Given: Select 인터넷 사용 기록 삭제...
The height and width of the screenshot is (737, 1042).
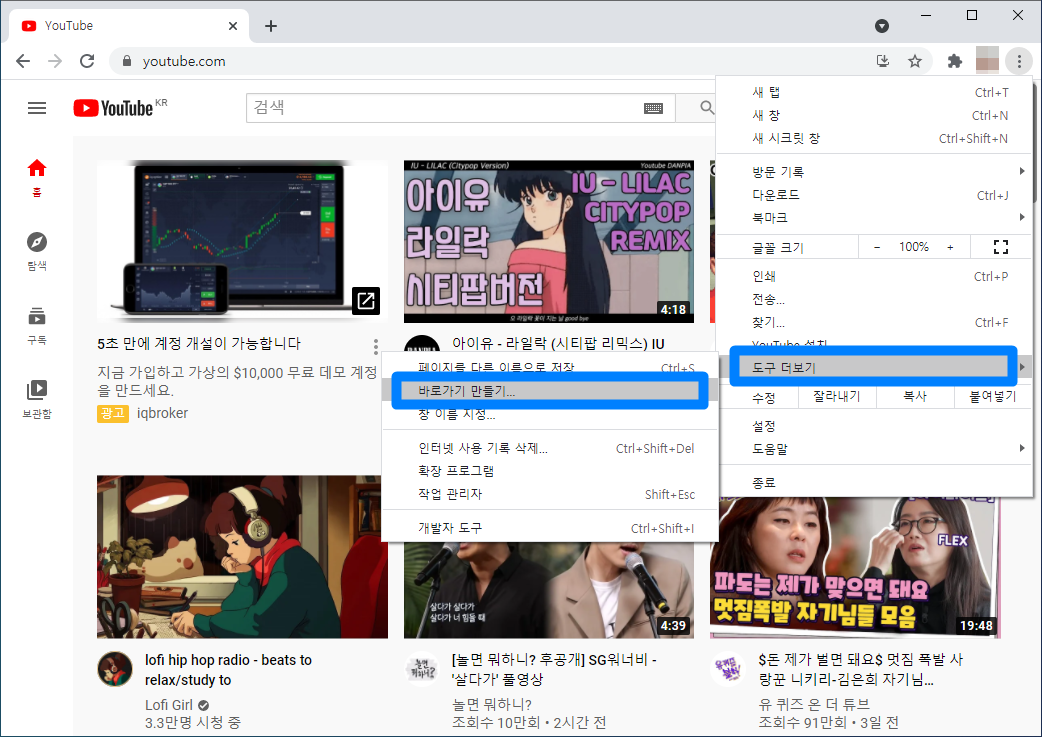Looking at the screenshot, I should click(x=550, y=449).
